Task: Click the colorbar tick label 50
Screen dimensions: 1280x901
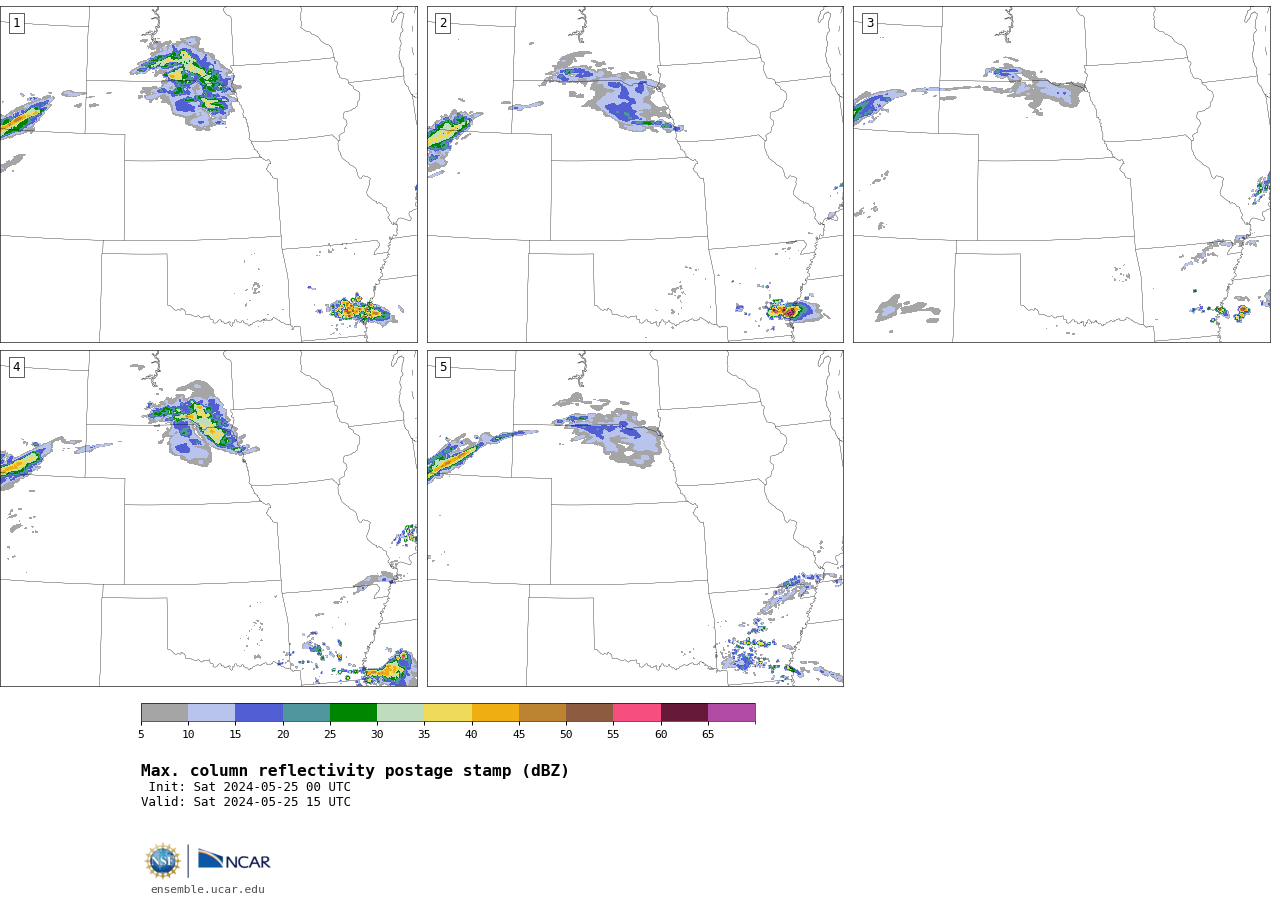Action: coord(566,735)
